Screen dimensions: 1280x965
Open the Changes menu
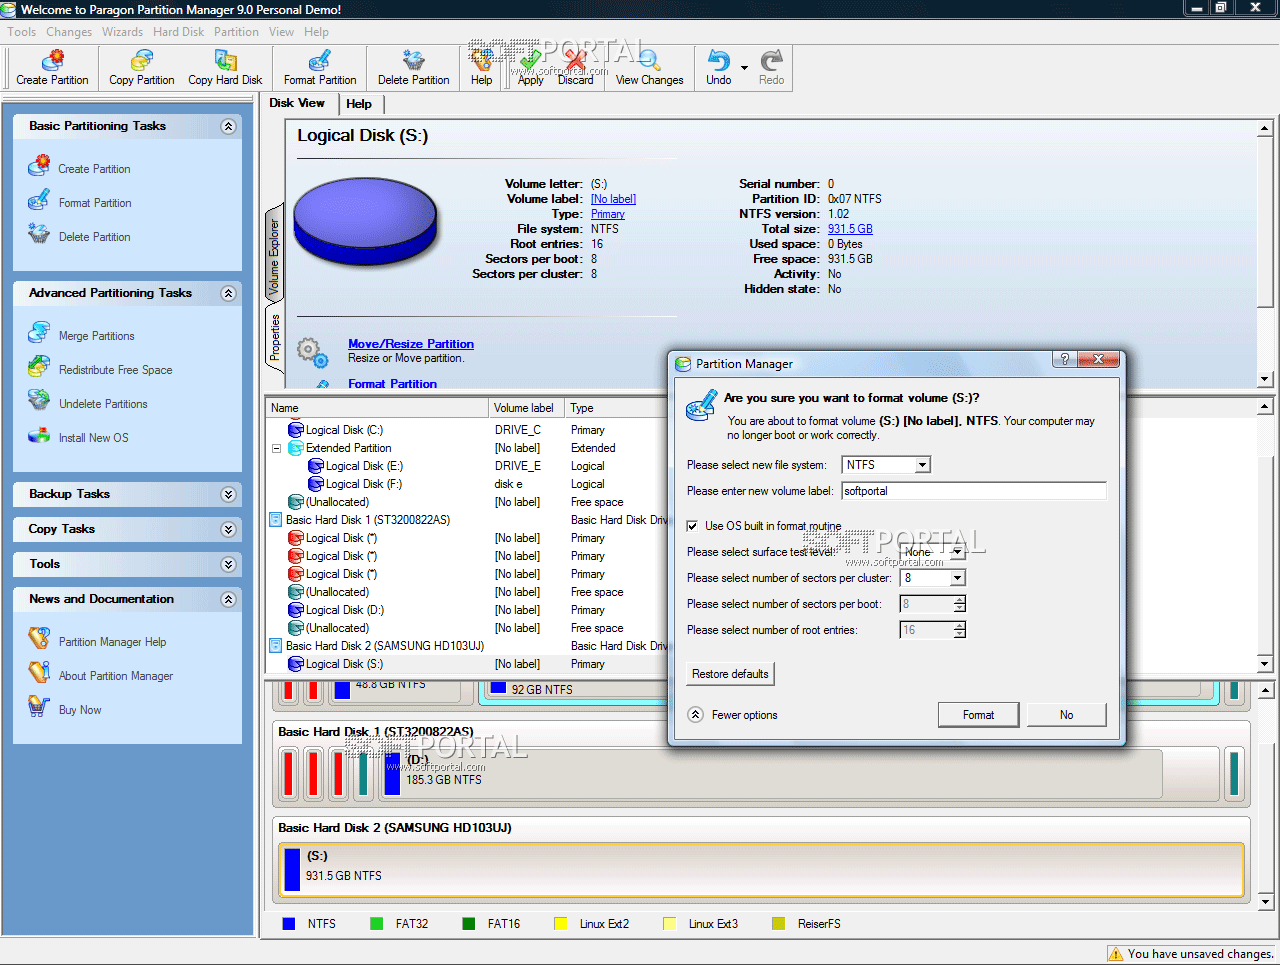(x=69, y=32)
